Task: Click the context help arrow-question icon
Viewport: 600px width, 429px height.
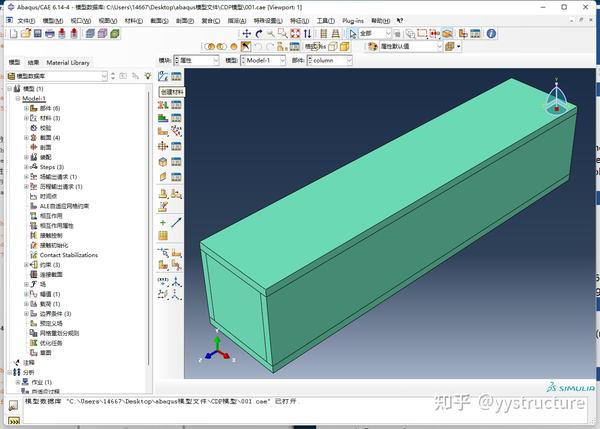Action: coord(400,21)
